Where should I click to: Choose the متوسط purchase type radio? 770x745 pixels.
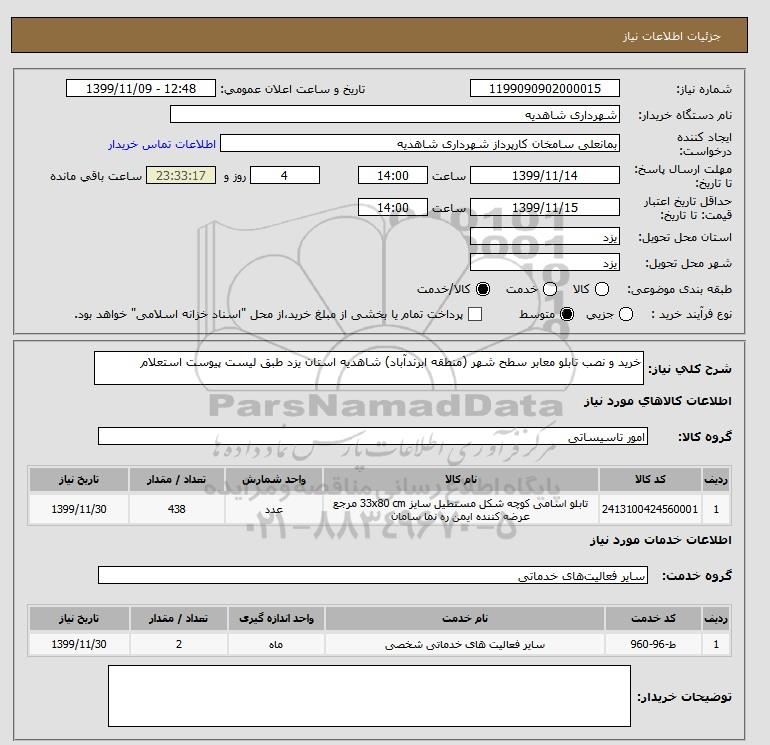[x=567, y=314]
